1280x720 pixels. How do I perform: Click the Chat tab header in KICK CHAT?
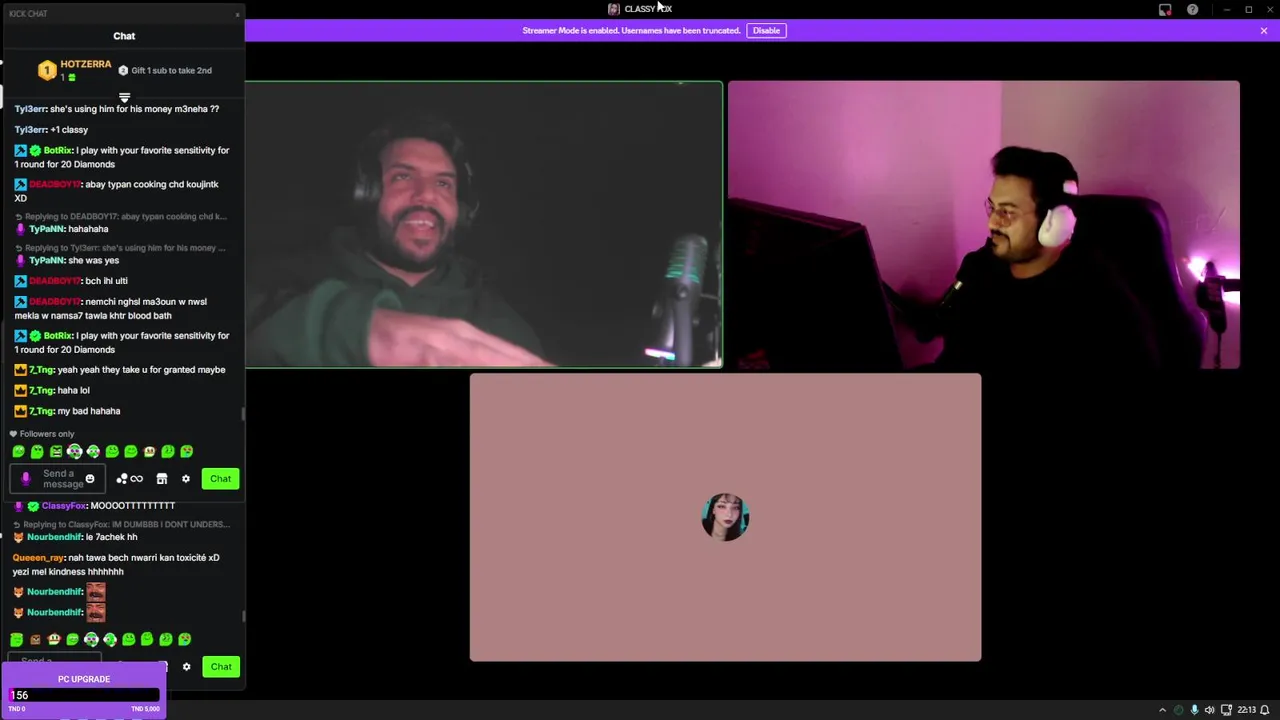point(124,36)
